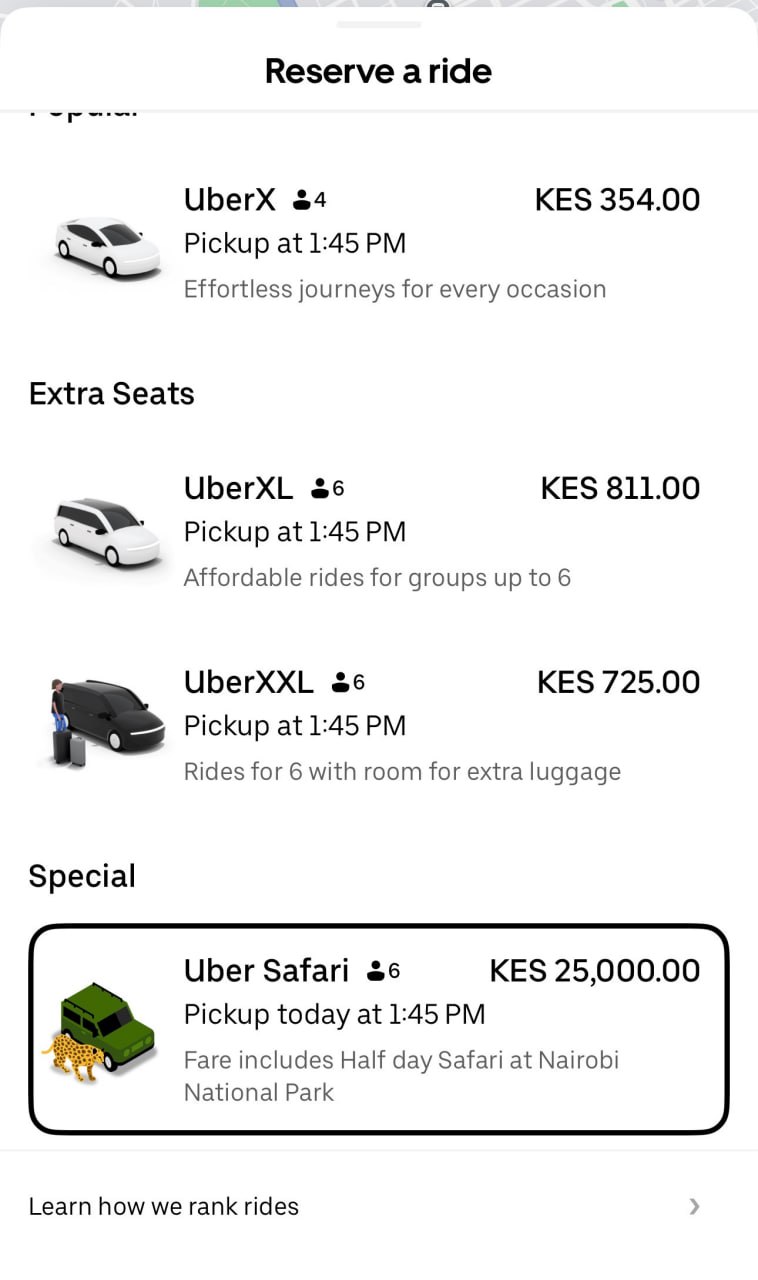The height and width of the screenshot is (1280, 758).
Task: Select the UberXXL ride title
Action: pyautogui.click(x=248, y=682)
